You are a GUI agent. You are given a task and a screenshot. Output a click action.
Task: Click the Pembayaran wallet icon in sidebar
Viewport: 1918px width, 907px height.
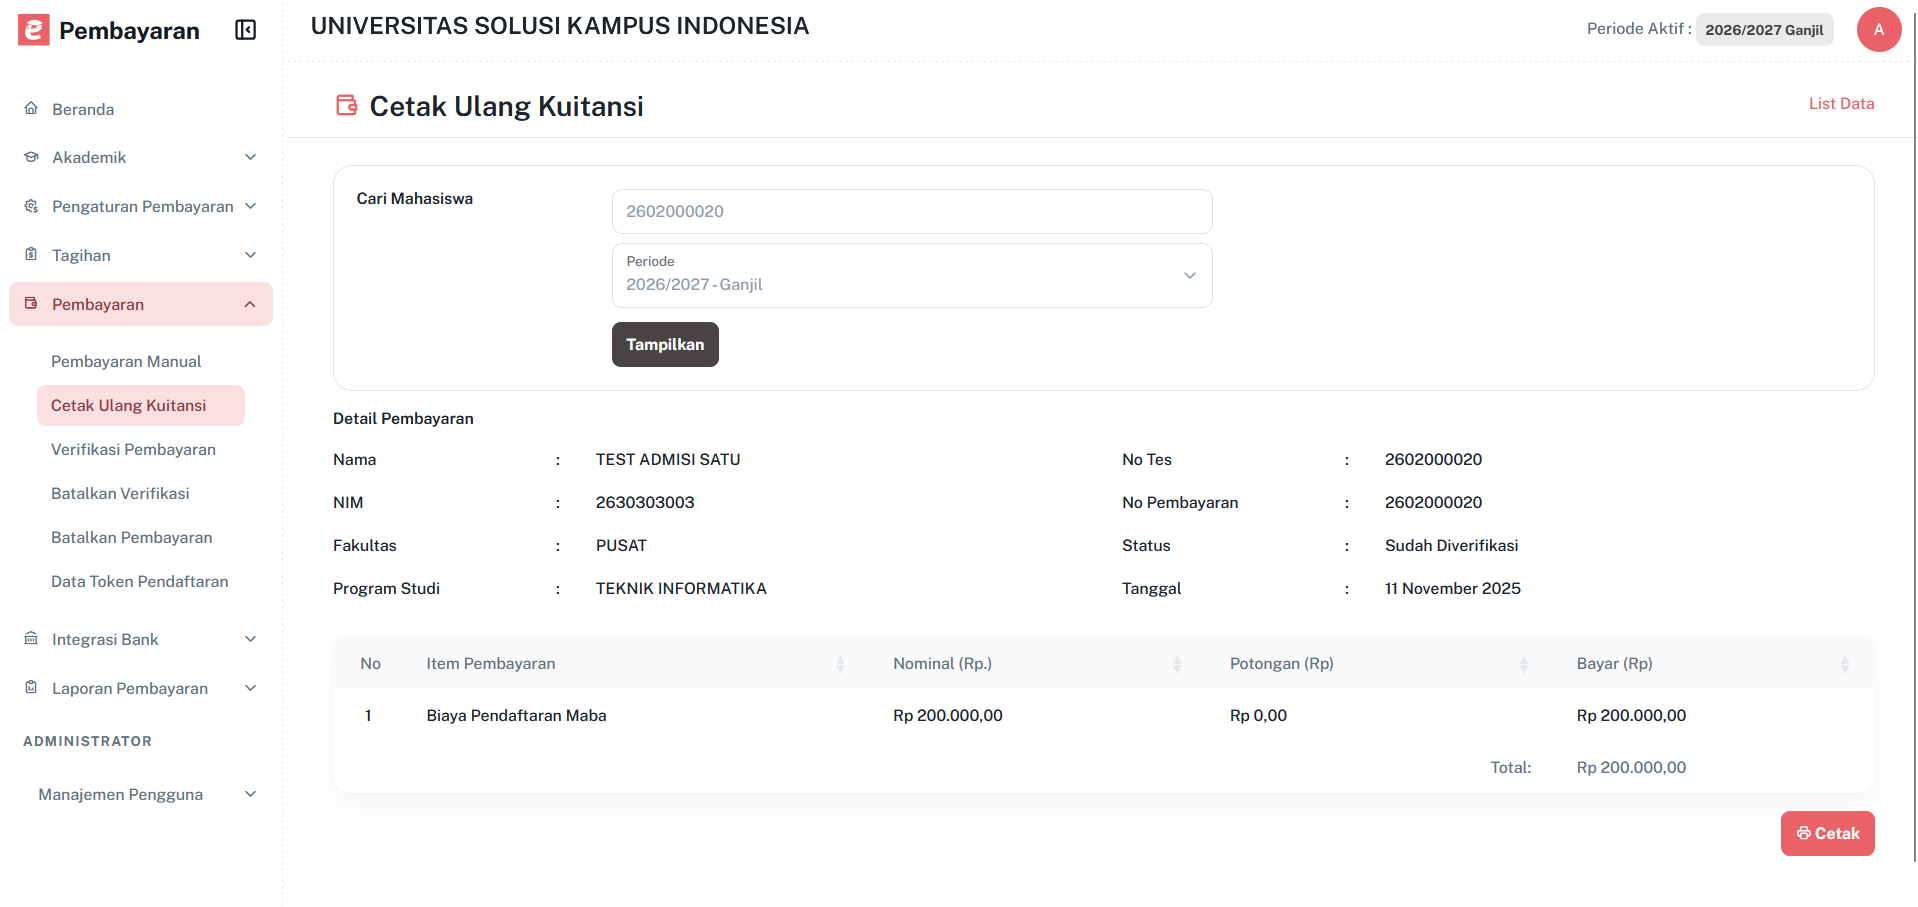(x=31, y=303)
